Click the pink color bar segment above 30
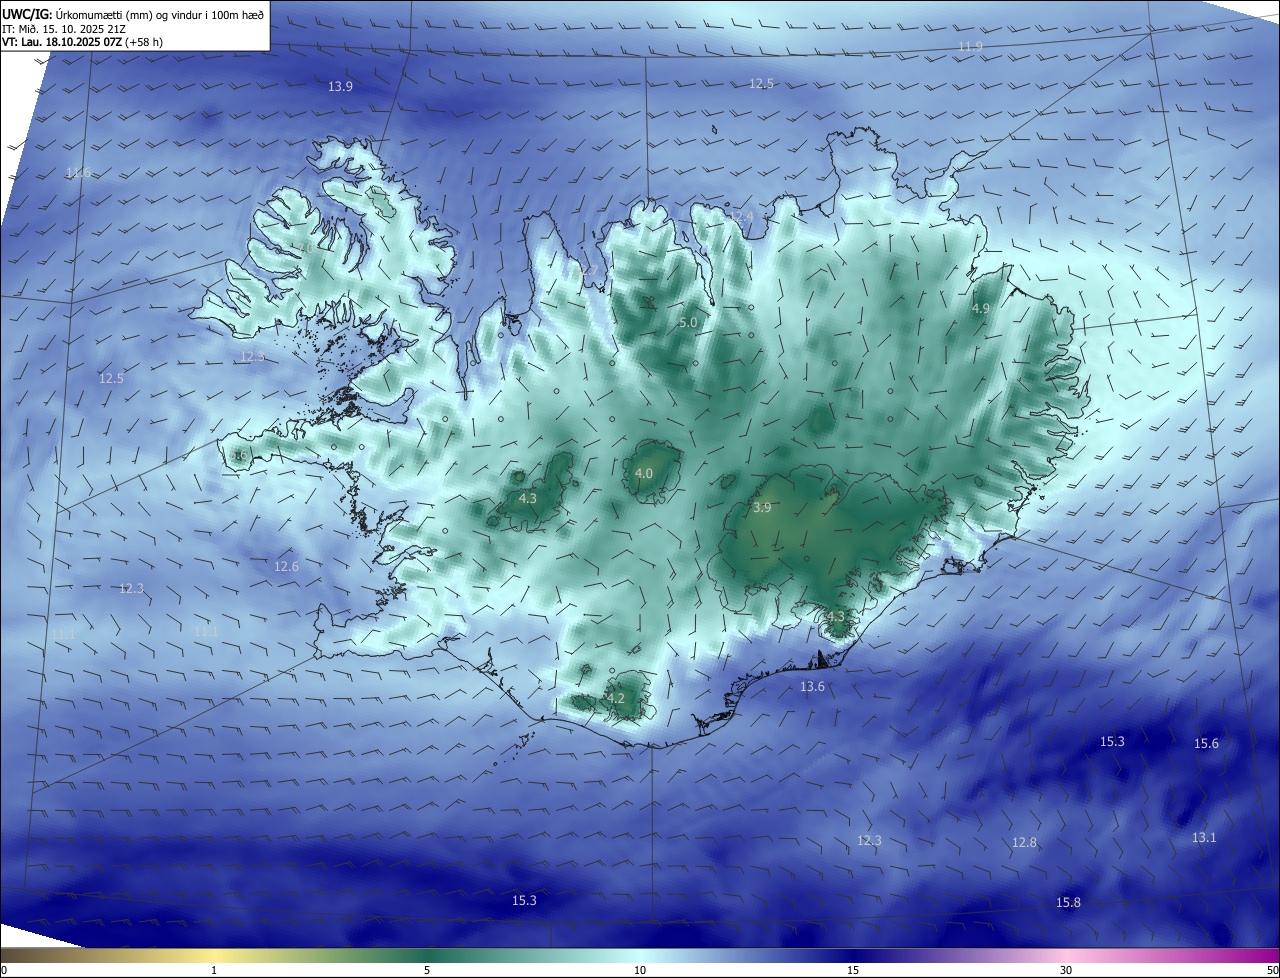Screen dimensions: 1280x978 tap(1066, 955)
